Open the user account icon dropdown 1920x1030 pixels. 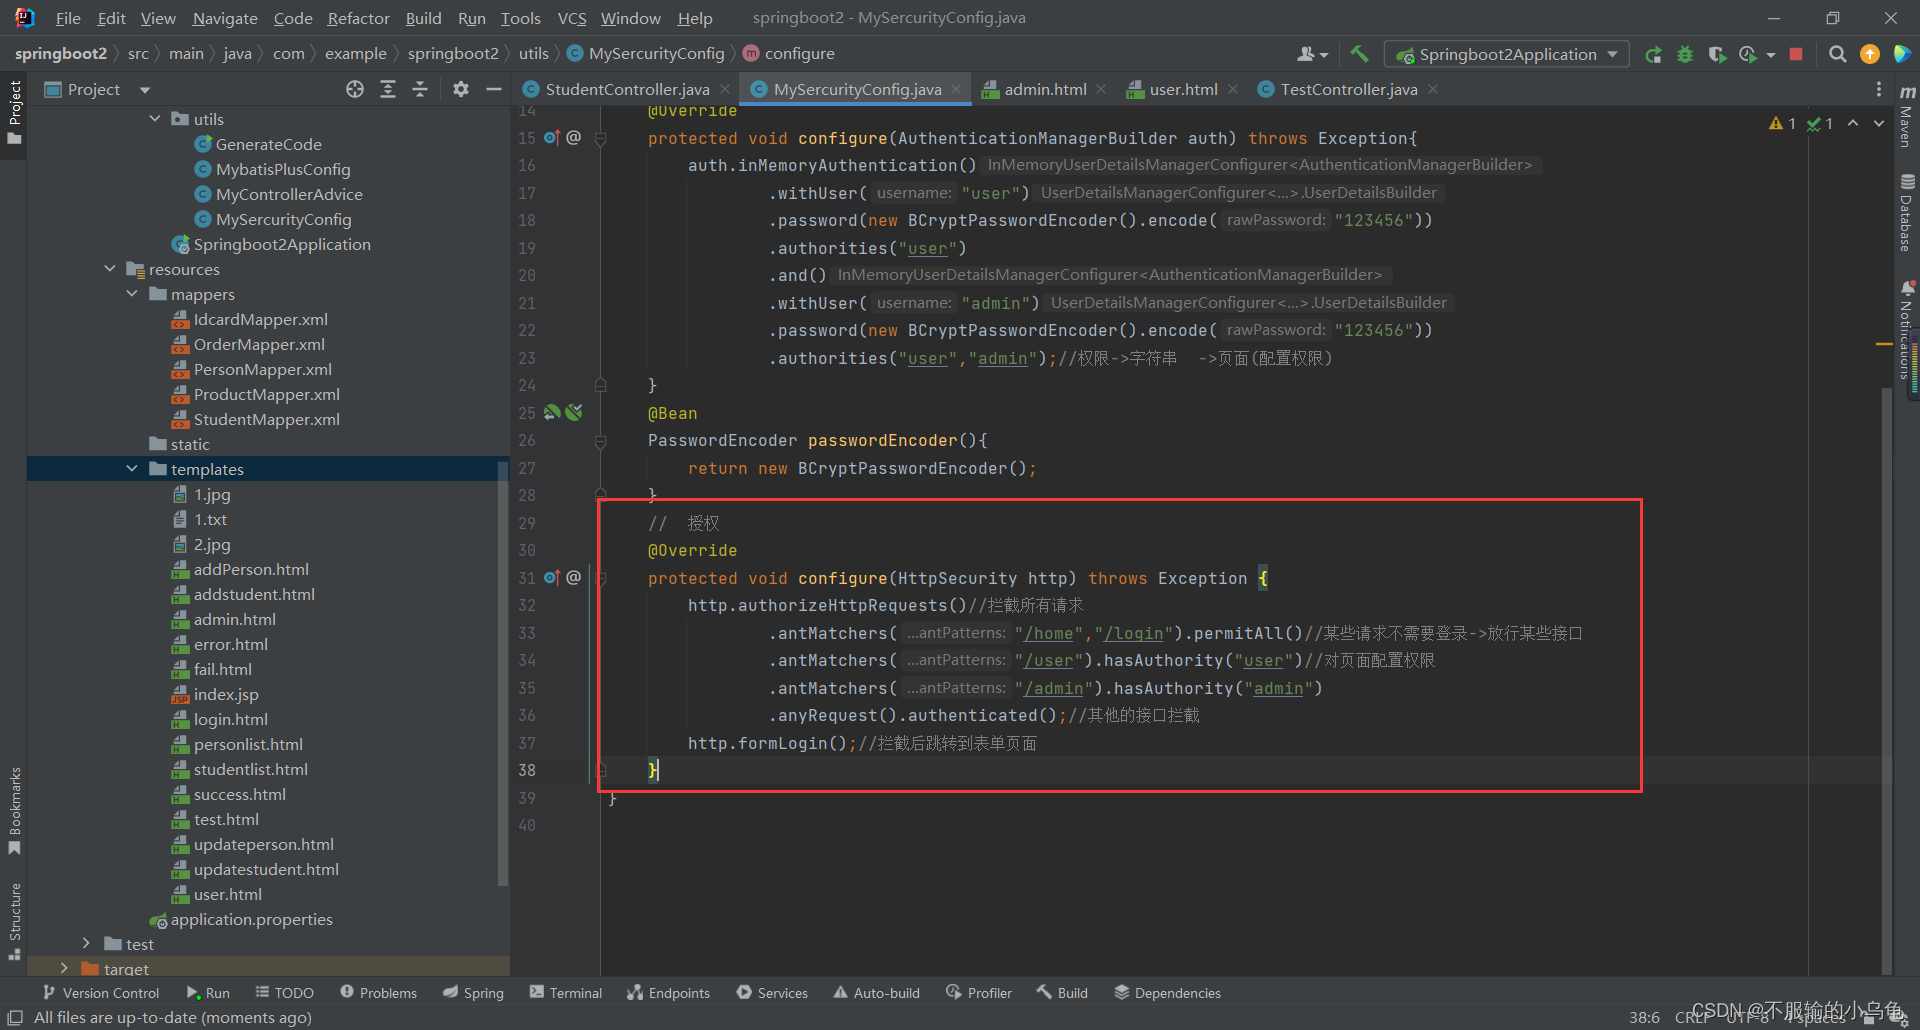(1312, 54)
